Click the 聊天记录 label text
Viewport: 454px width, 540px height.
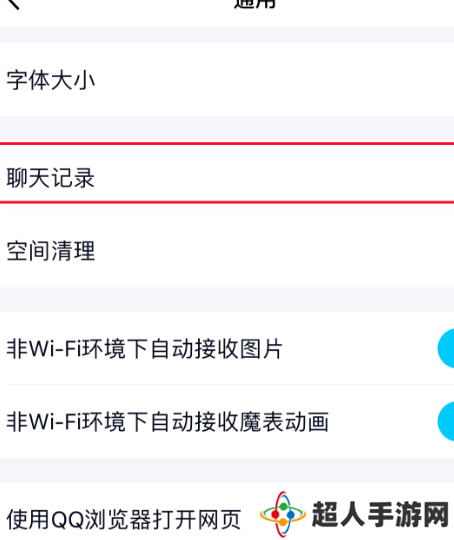pyautogui.click(x=51, y=178)
